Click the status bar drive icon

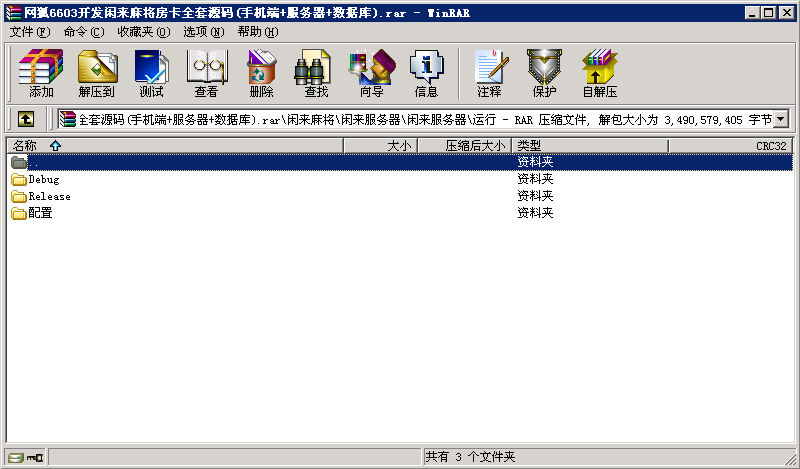(x=15, y=457)
